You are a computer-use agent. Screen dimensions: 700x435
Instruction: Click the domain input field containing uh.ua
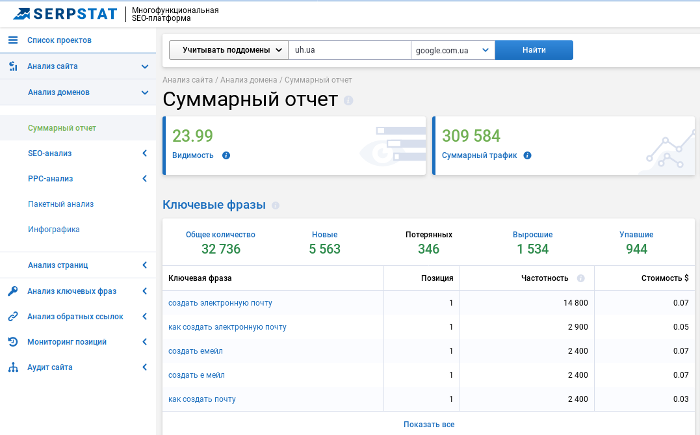350,50
